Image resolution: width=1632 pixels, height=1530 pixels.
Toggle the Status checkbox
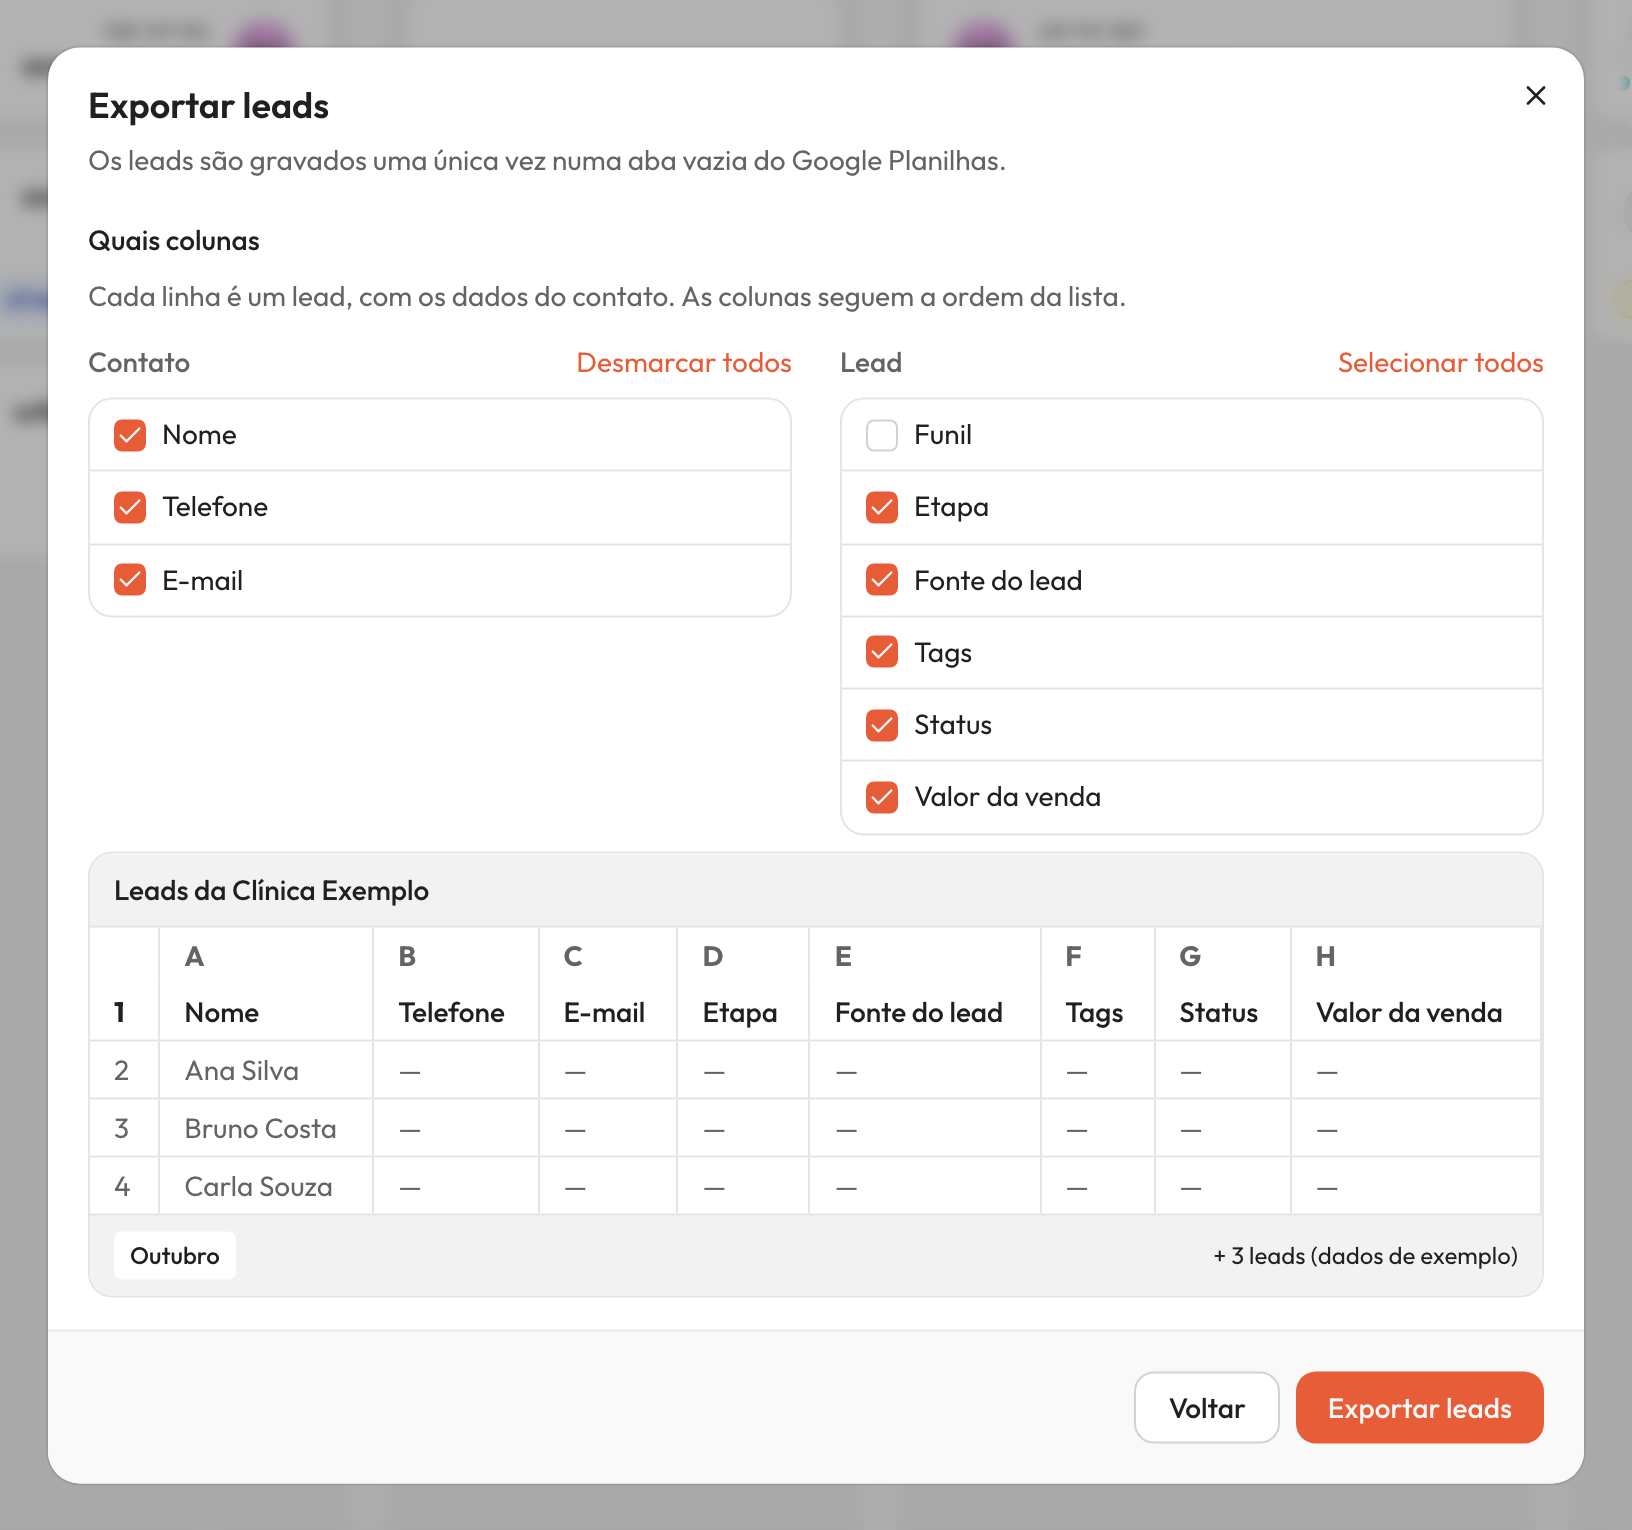[882, 724]
